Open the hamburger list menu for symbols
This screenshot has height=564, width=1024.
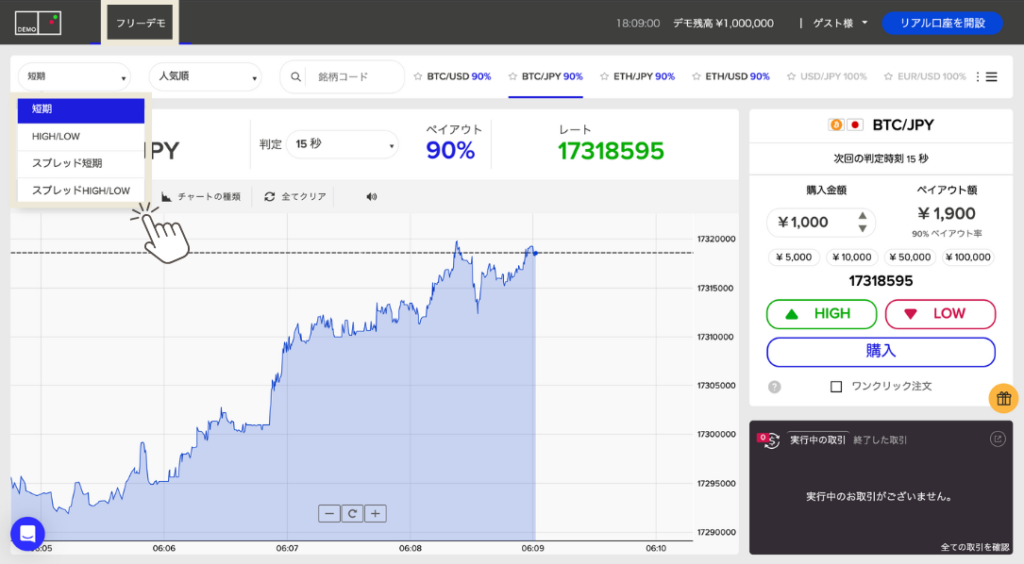[991, 76]
